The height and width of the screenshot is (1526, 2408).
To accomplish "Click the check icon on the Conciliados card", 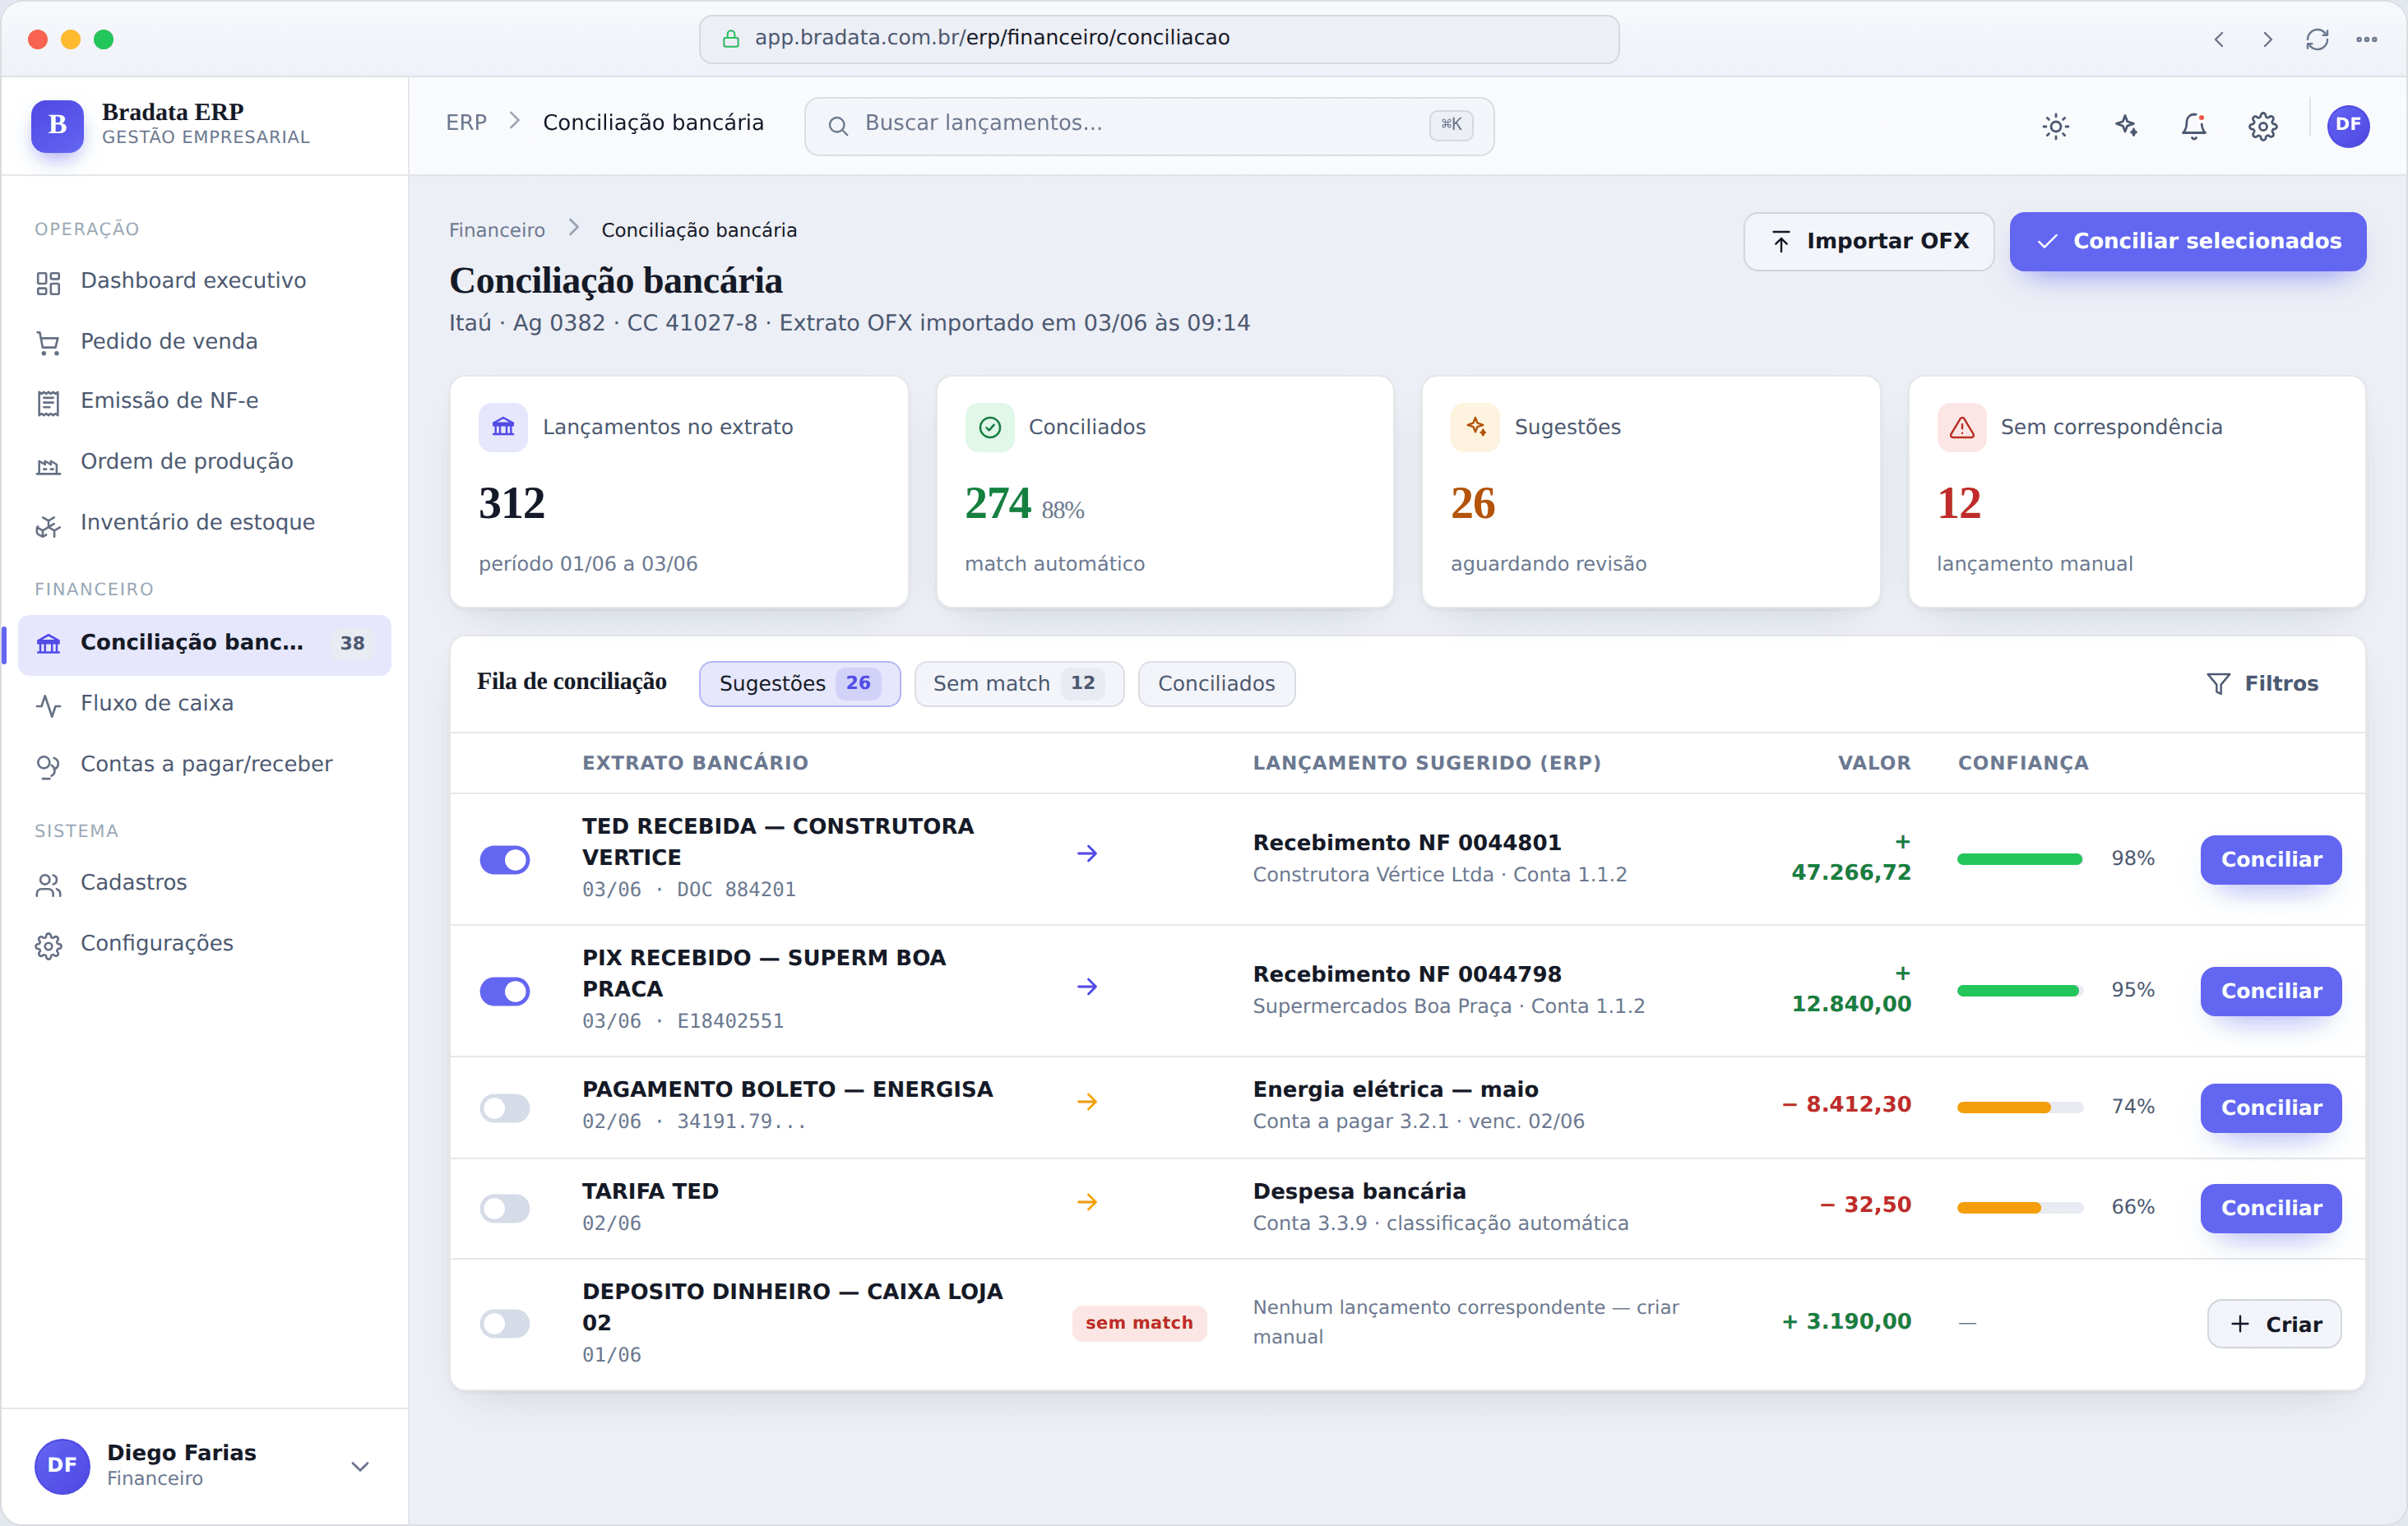I will click(x=989, y=428).
